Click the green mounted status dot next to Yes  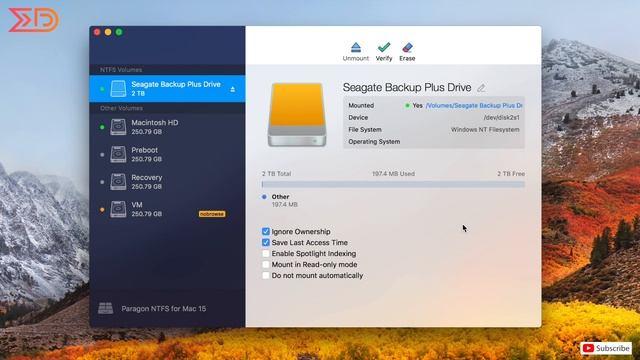[x=407, y=105]
